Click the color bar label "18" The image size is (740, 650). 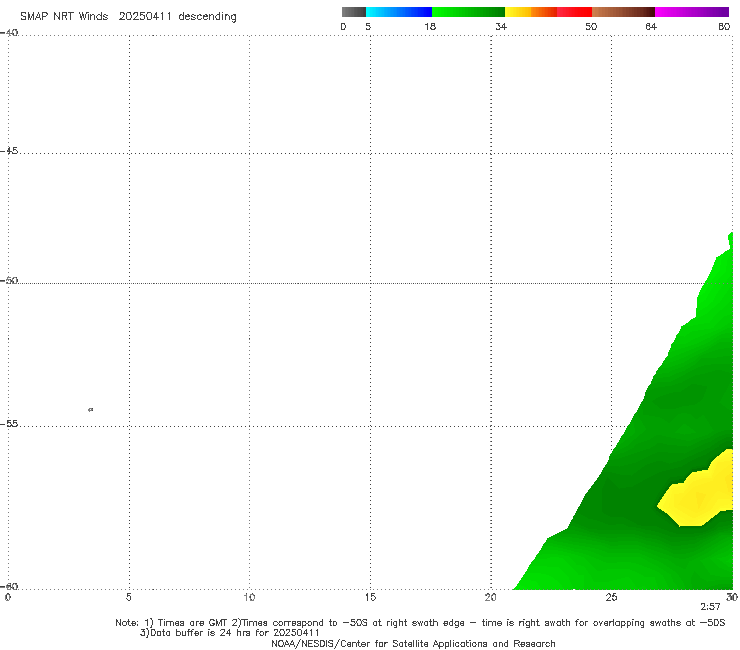point(429,26)
